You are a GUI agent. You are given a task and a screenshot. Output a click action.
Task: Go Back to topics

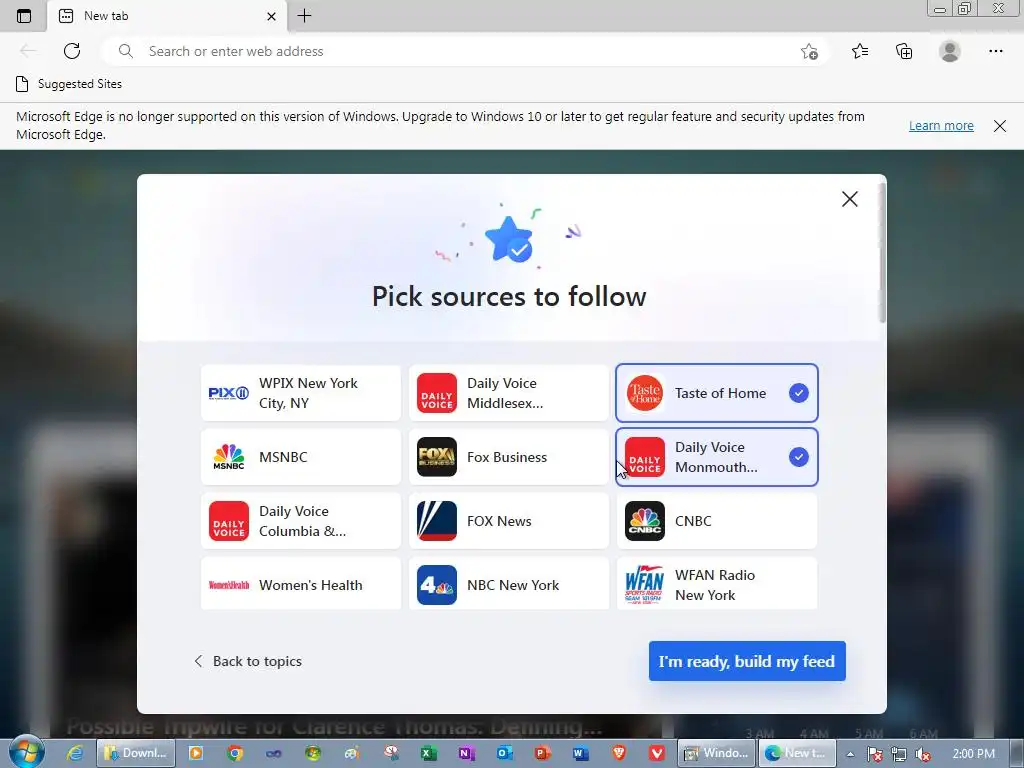coord(248,661)
